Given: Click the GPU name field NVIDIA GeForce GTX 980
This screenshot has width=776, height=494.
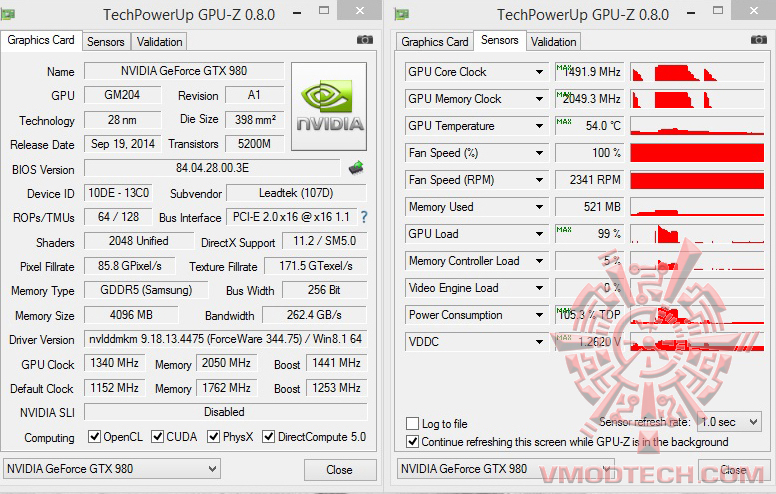Looking at the screenshot, I should click(x=184, y=71).
